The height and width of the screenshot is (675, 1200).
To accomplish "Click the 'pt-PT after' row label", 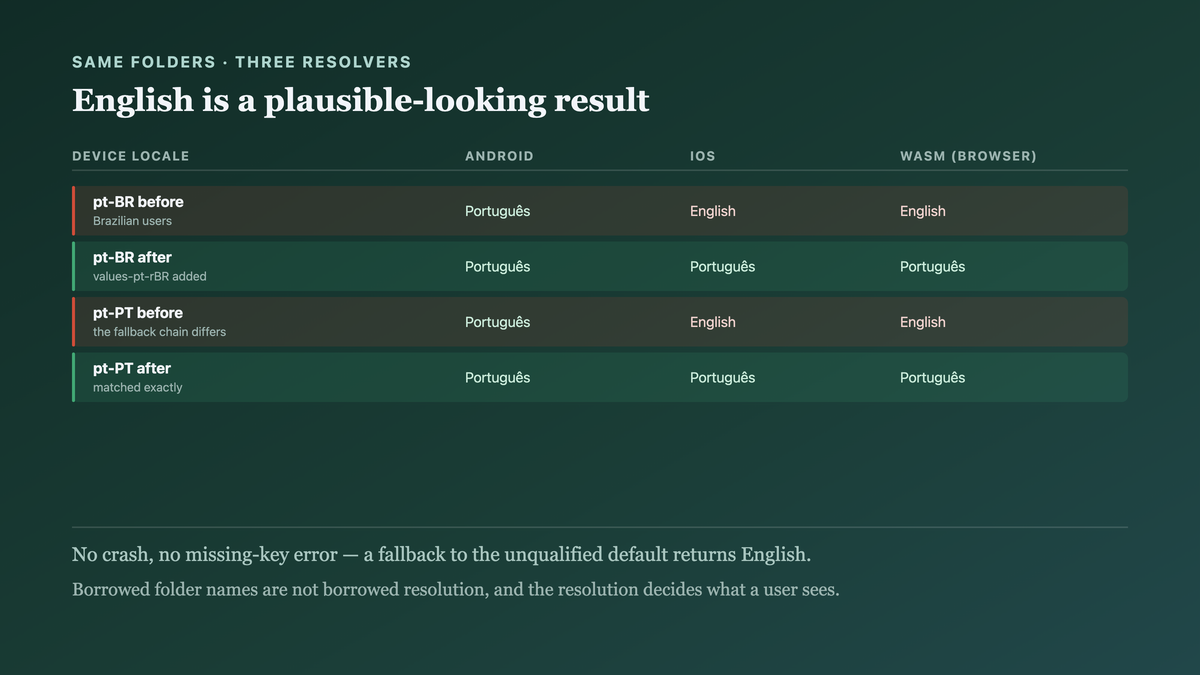I will pyautogui.click(x=132, y=368).
